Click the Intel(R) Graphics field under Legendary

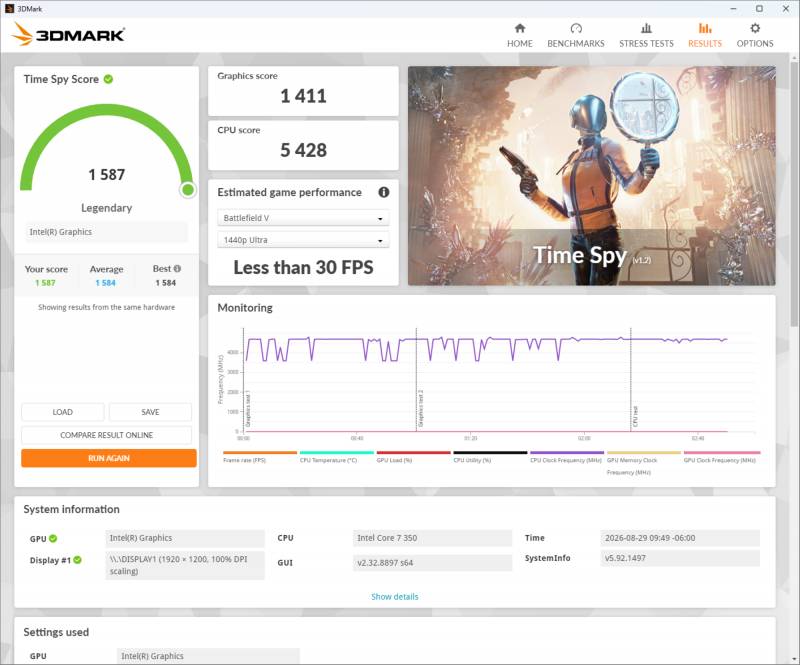click(106, 232)
